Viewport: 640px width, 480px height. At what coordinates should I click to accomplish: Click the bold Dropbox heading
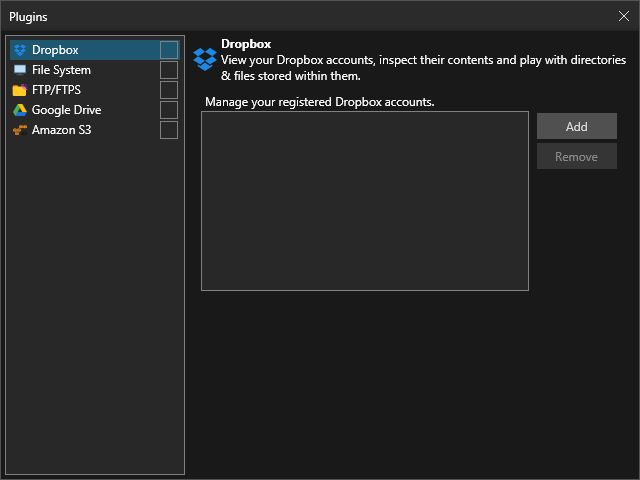(x=246, y=44)
